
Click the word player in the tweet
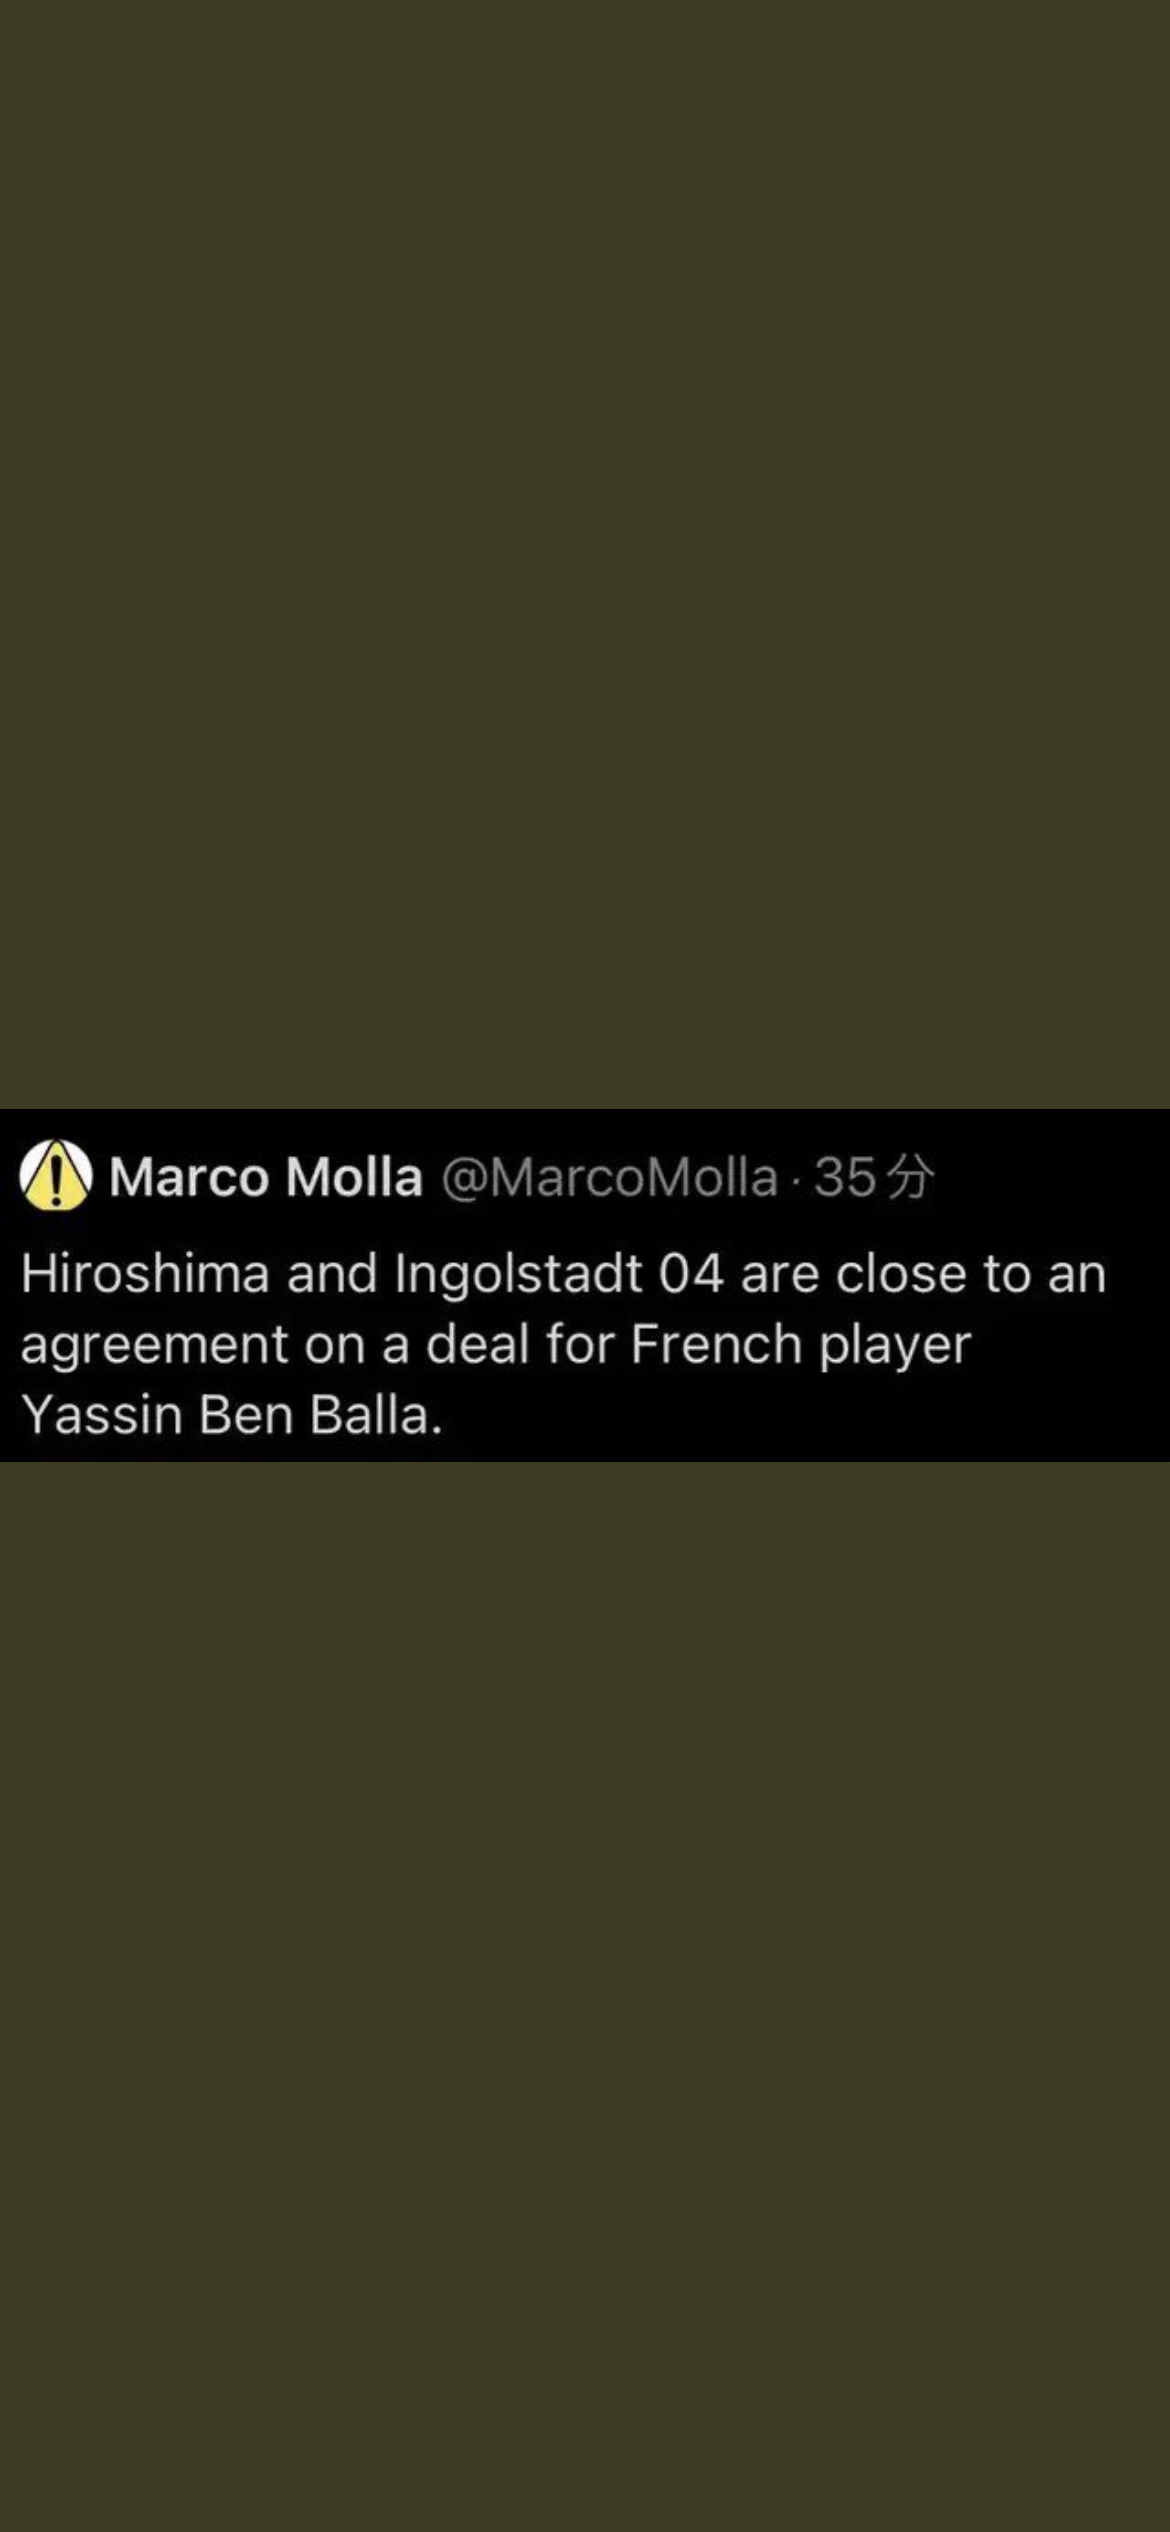(x=895, y=1346)
